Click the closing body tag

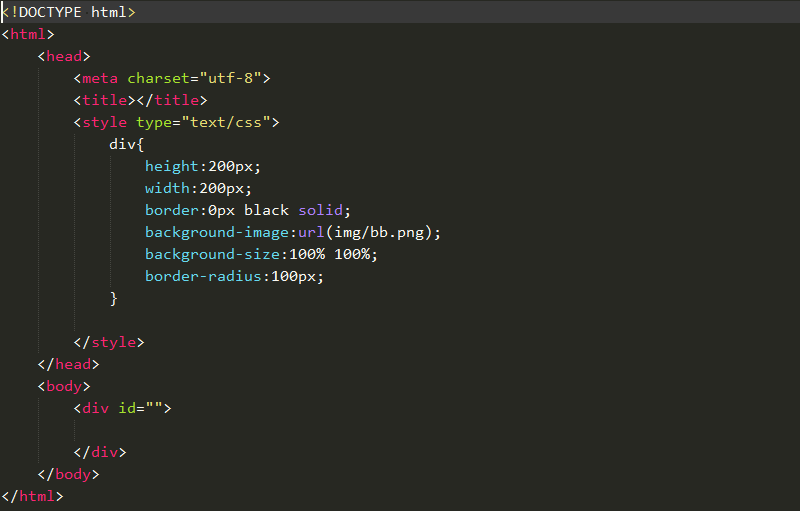coord(68,474)
